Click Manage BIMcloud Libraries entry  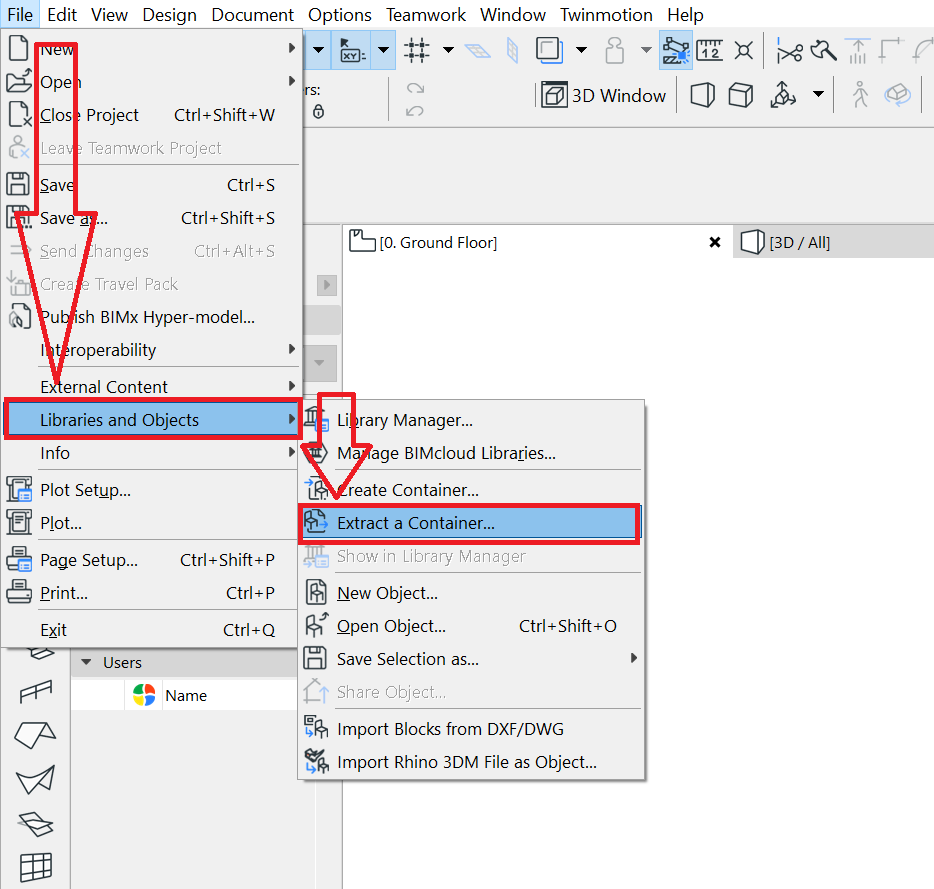click(471, 453)
